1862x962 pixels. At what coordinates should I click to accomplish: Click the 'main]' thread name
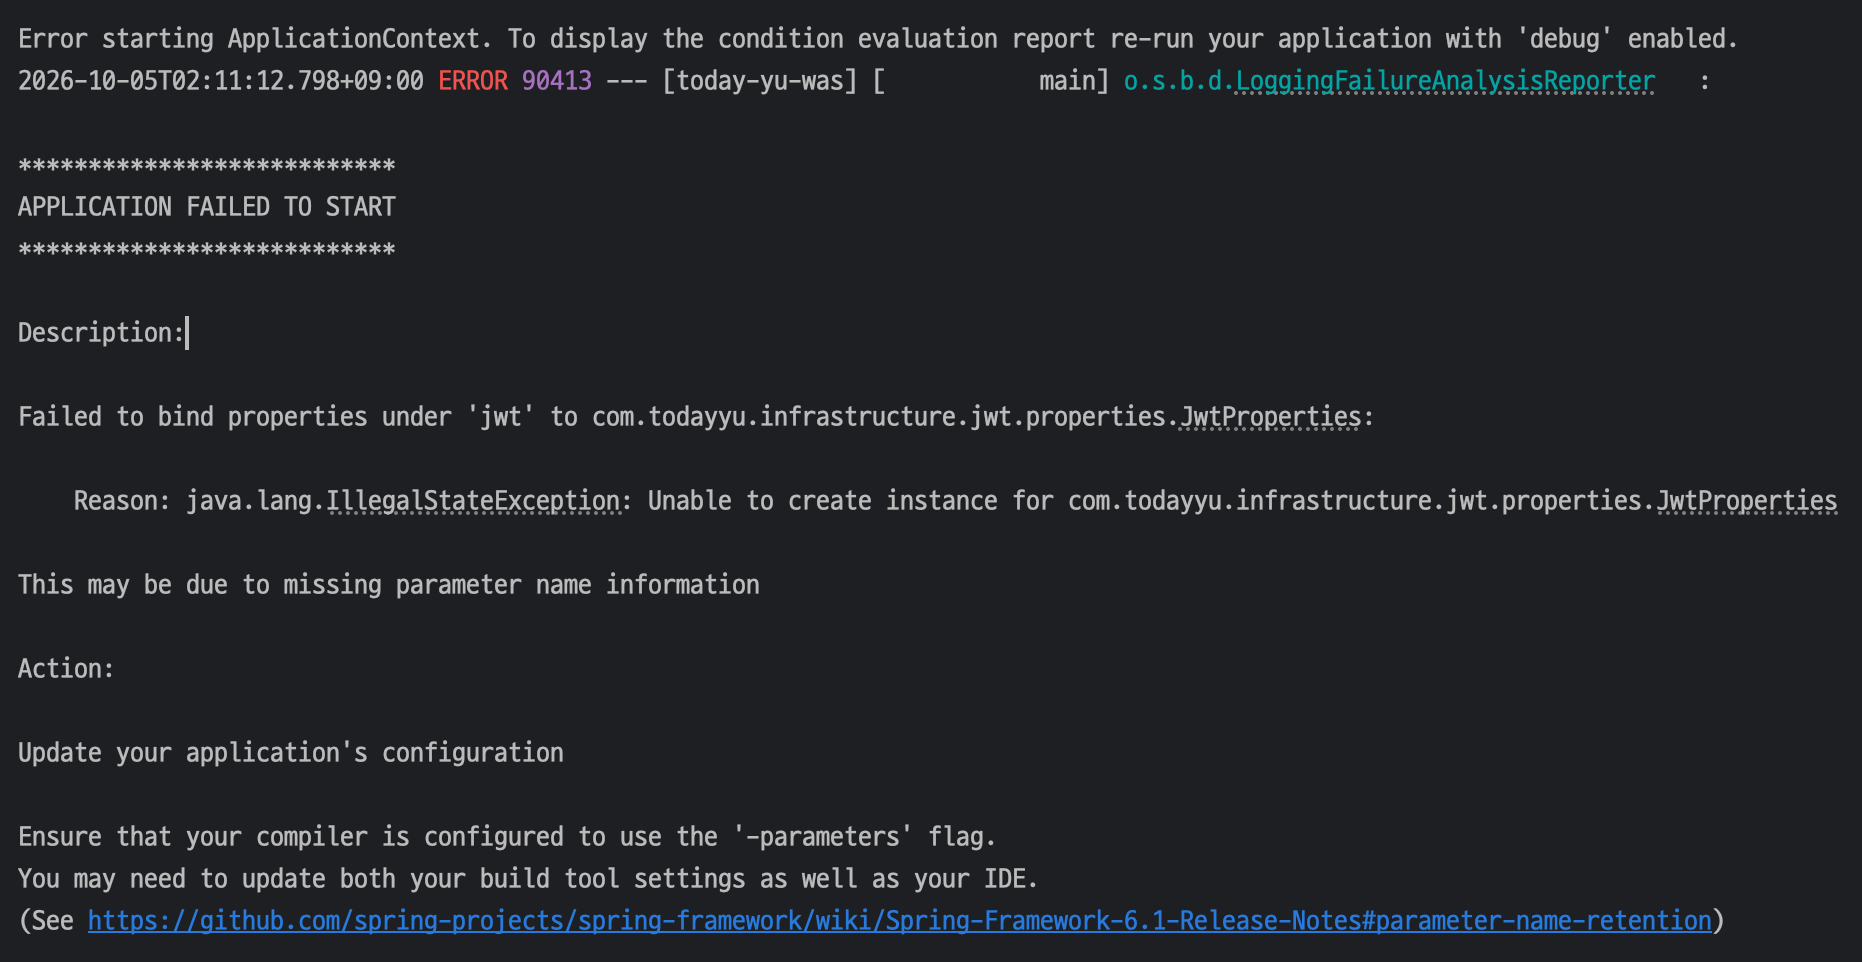pos(1074,81)
